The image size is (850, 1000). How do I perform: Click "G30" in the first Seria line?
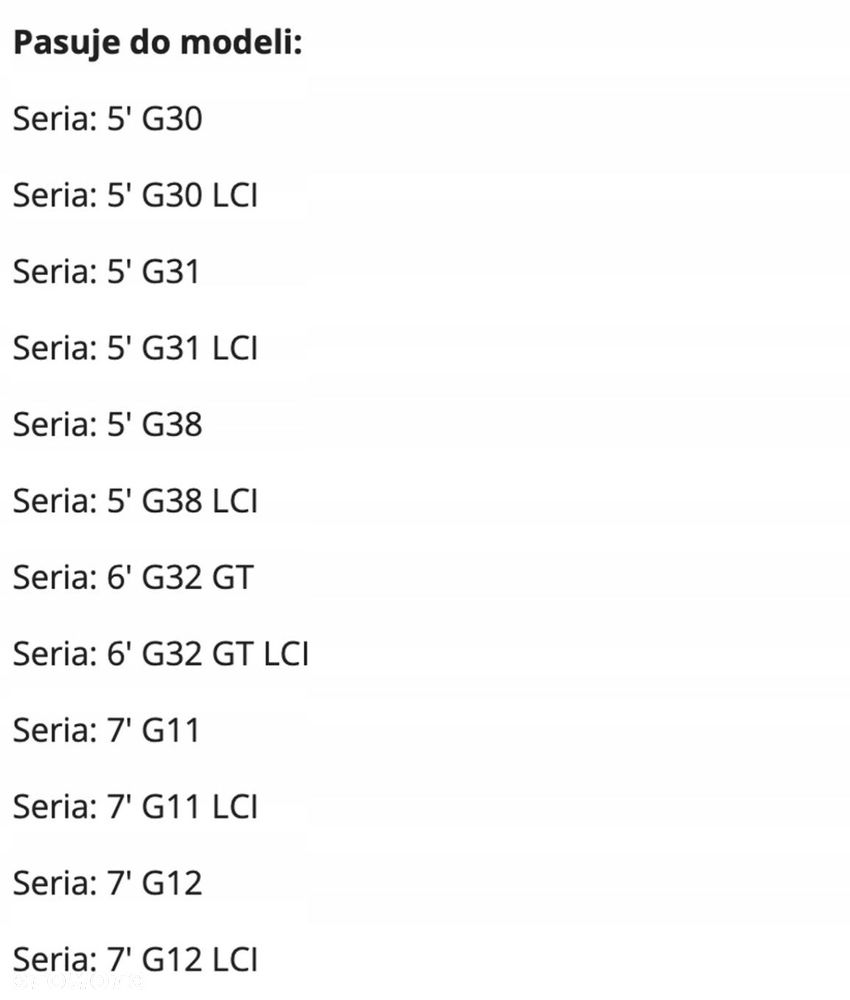point(172,120)
